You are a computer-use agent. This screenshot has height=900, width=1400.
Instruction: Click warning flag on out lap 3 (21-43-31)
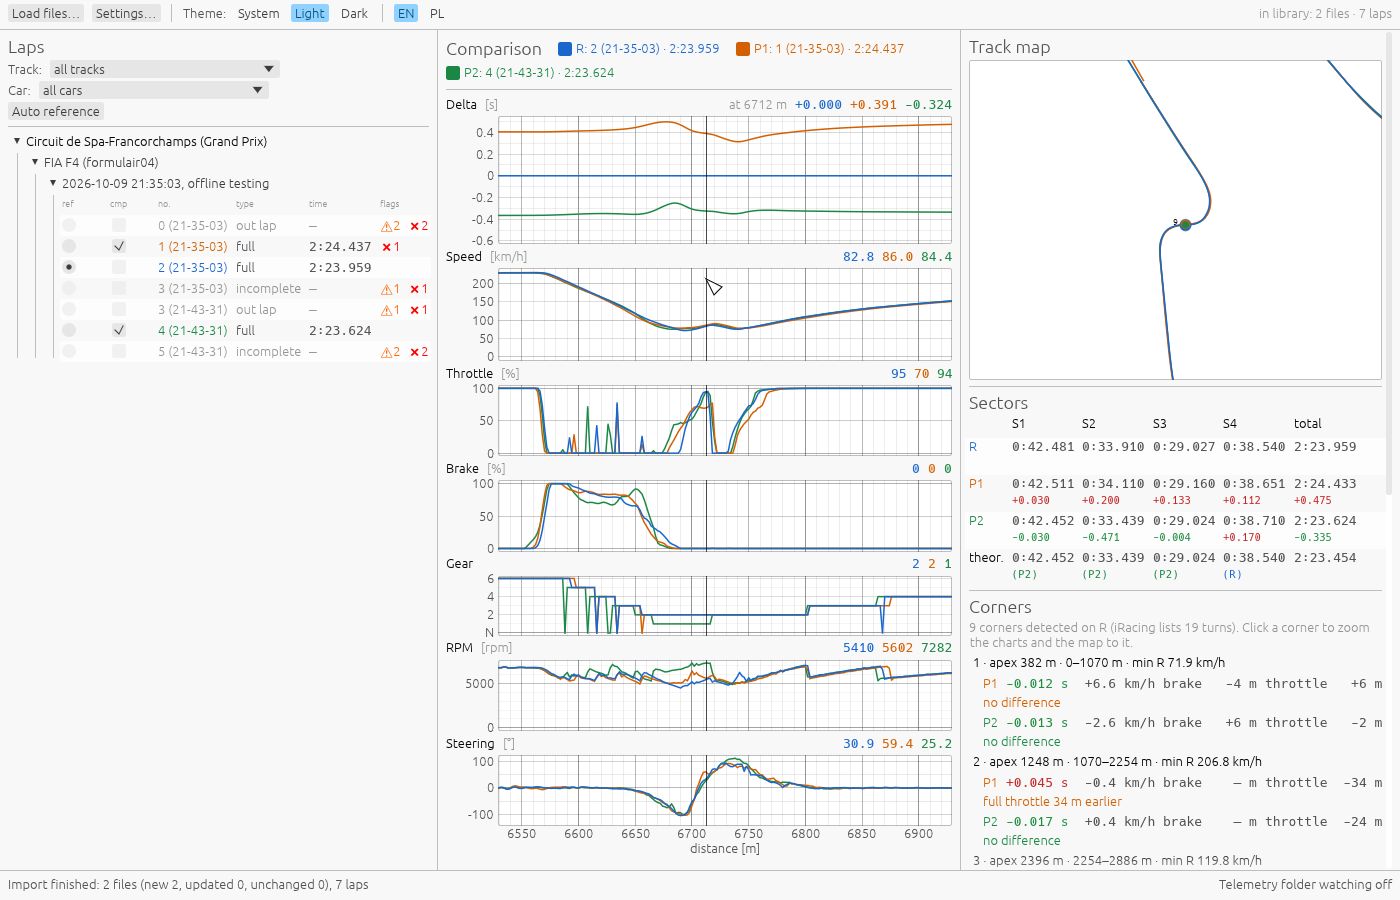tap(390, 310)
